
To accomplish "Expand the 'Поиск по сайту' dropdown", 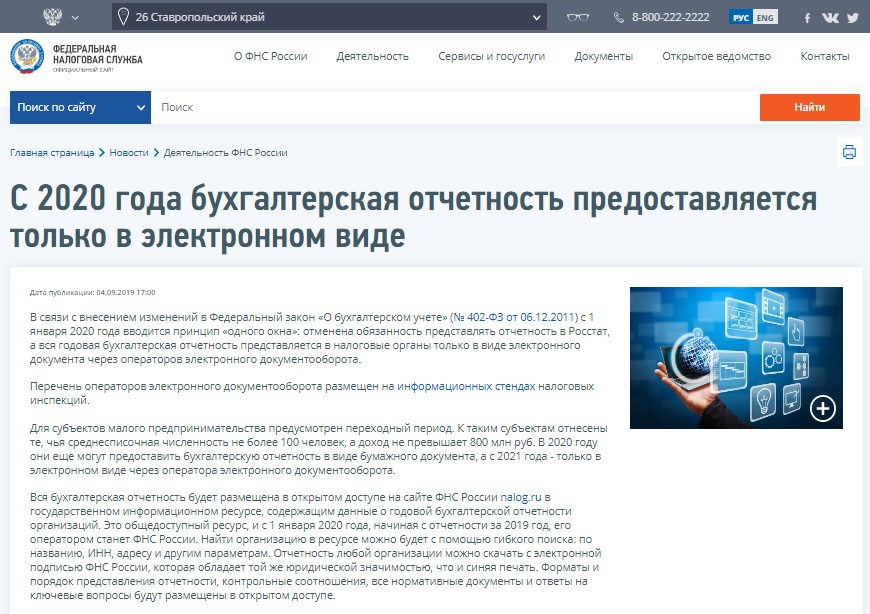I will (x=80, y=106).
